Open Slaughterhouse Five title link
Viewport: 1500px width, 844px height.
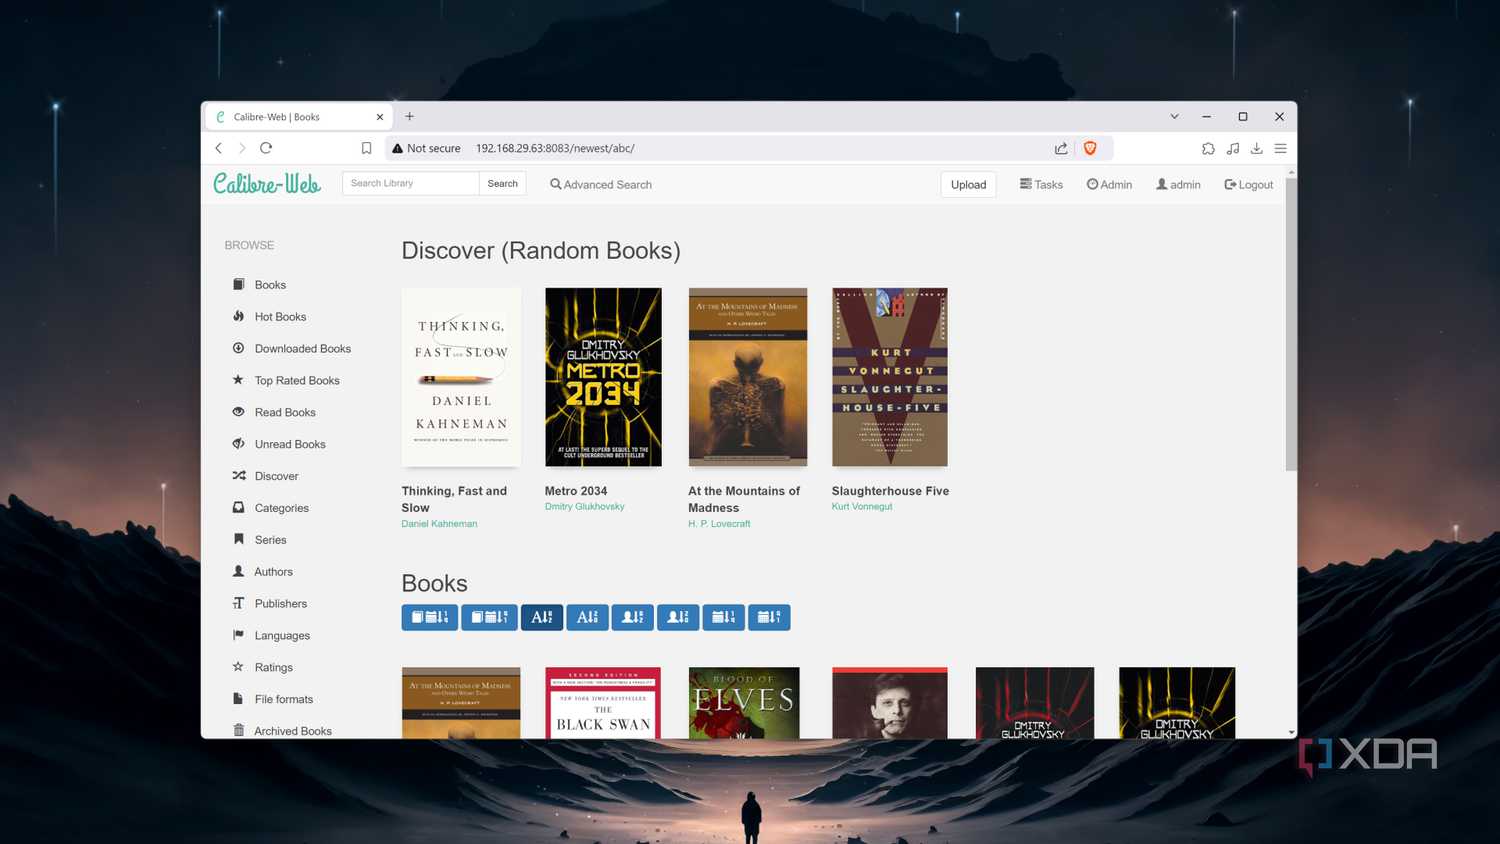(x=890, y=491)
